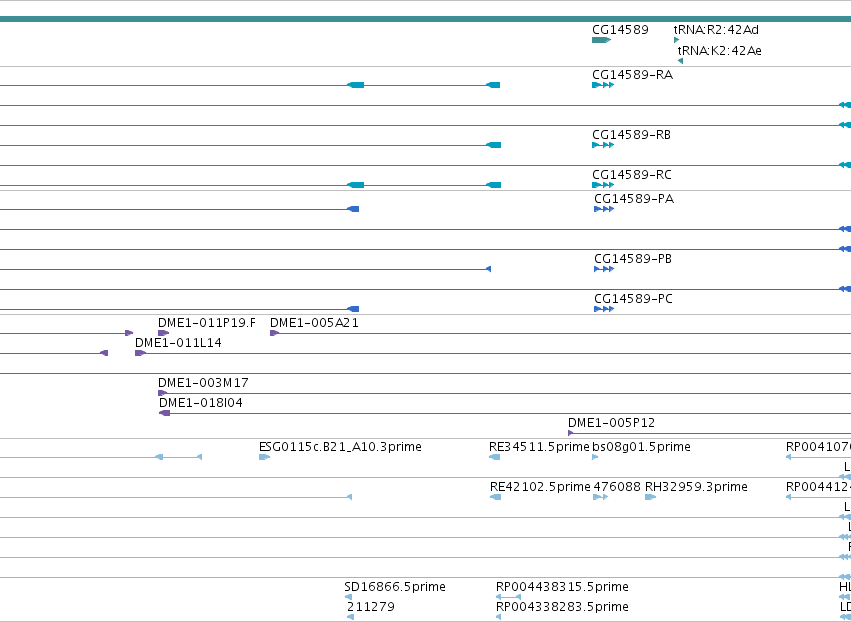Click the CG14589-RC transcript arrows glyph
The image size is (851, 622).
(603, 185)
